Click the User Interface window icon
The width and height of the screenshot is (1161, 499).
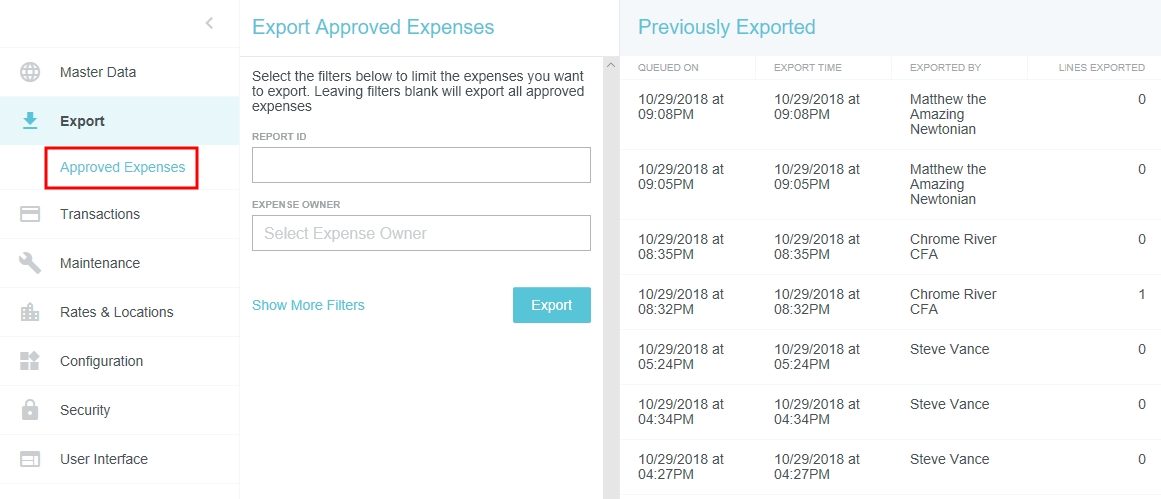30,459
